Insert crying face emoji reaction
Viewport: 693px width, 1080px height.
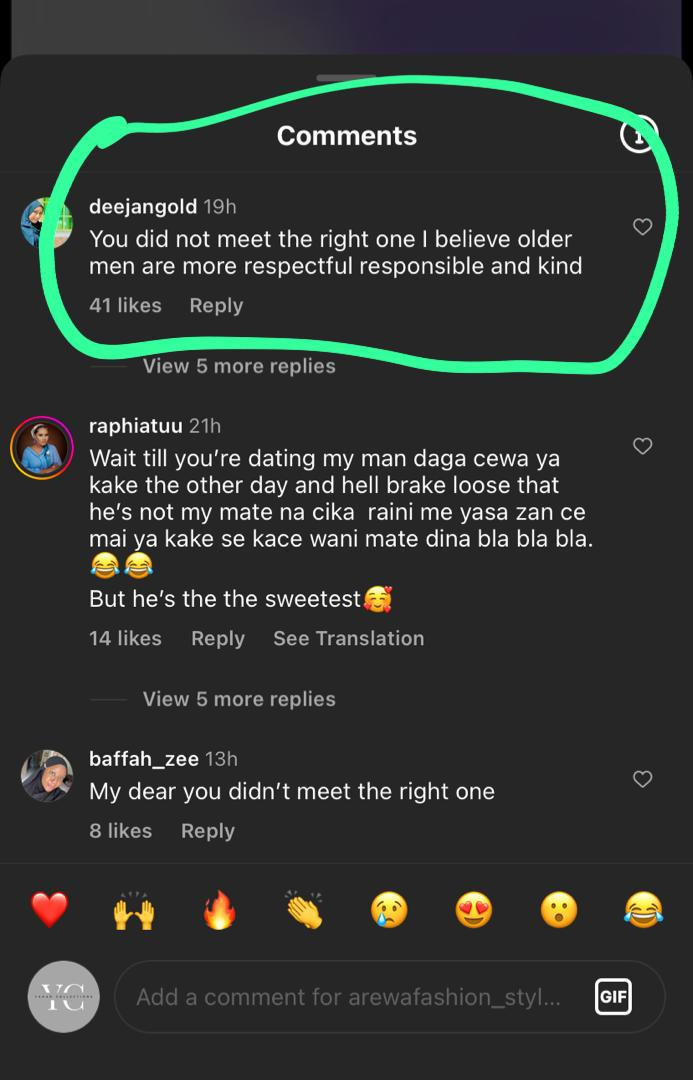pos(388,910)
